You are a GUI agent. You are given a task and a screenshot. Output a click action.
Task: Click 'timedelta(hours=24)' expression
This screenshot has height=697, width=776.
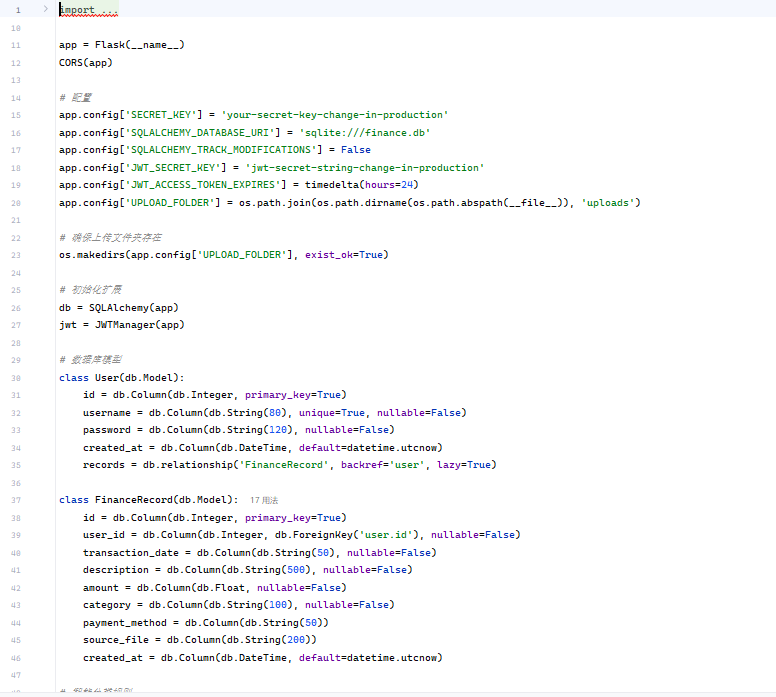362,185
